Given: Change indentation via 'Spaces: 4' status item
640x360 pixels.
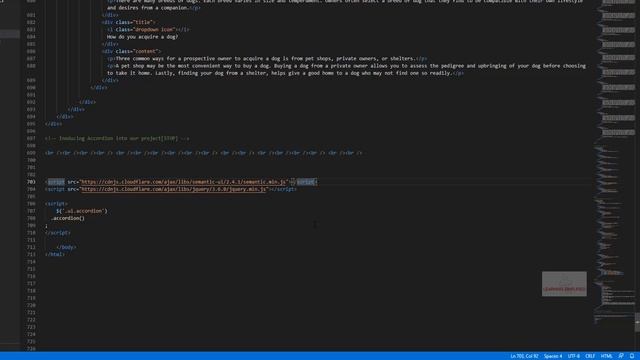Looking at the screenshot, I should pyautogui.click(x=553, y=356).
